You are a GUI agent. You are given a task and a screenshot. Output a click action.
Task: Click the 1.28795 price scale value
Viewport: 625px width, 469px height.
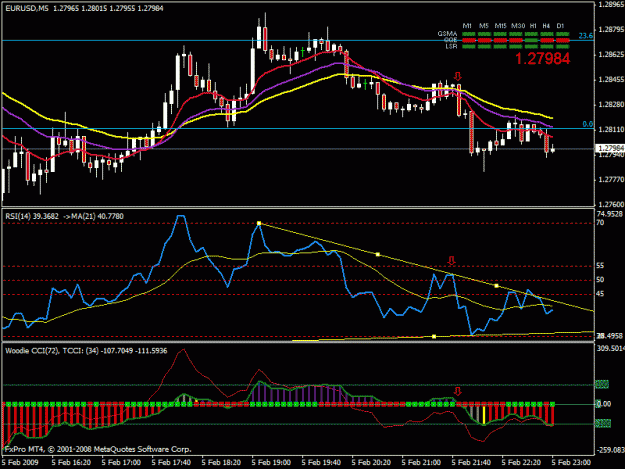pos(611,29)
